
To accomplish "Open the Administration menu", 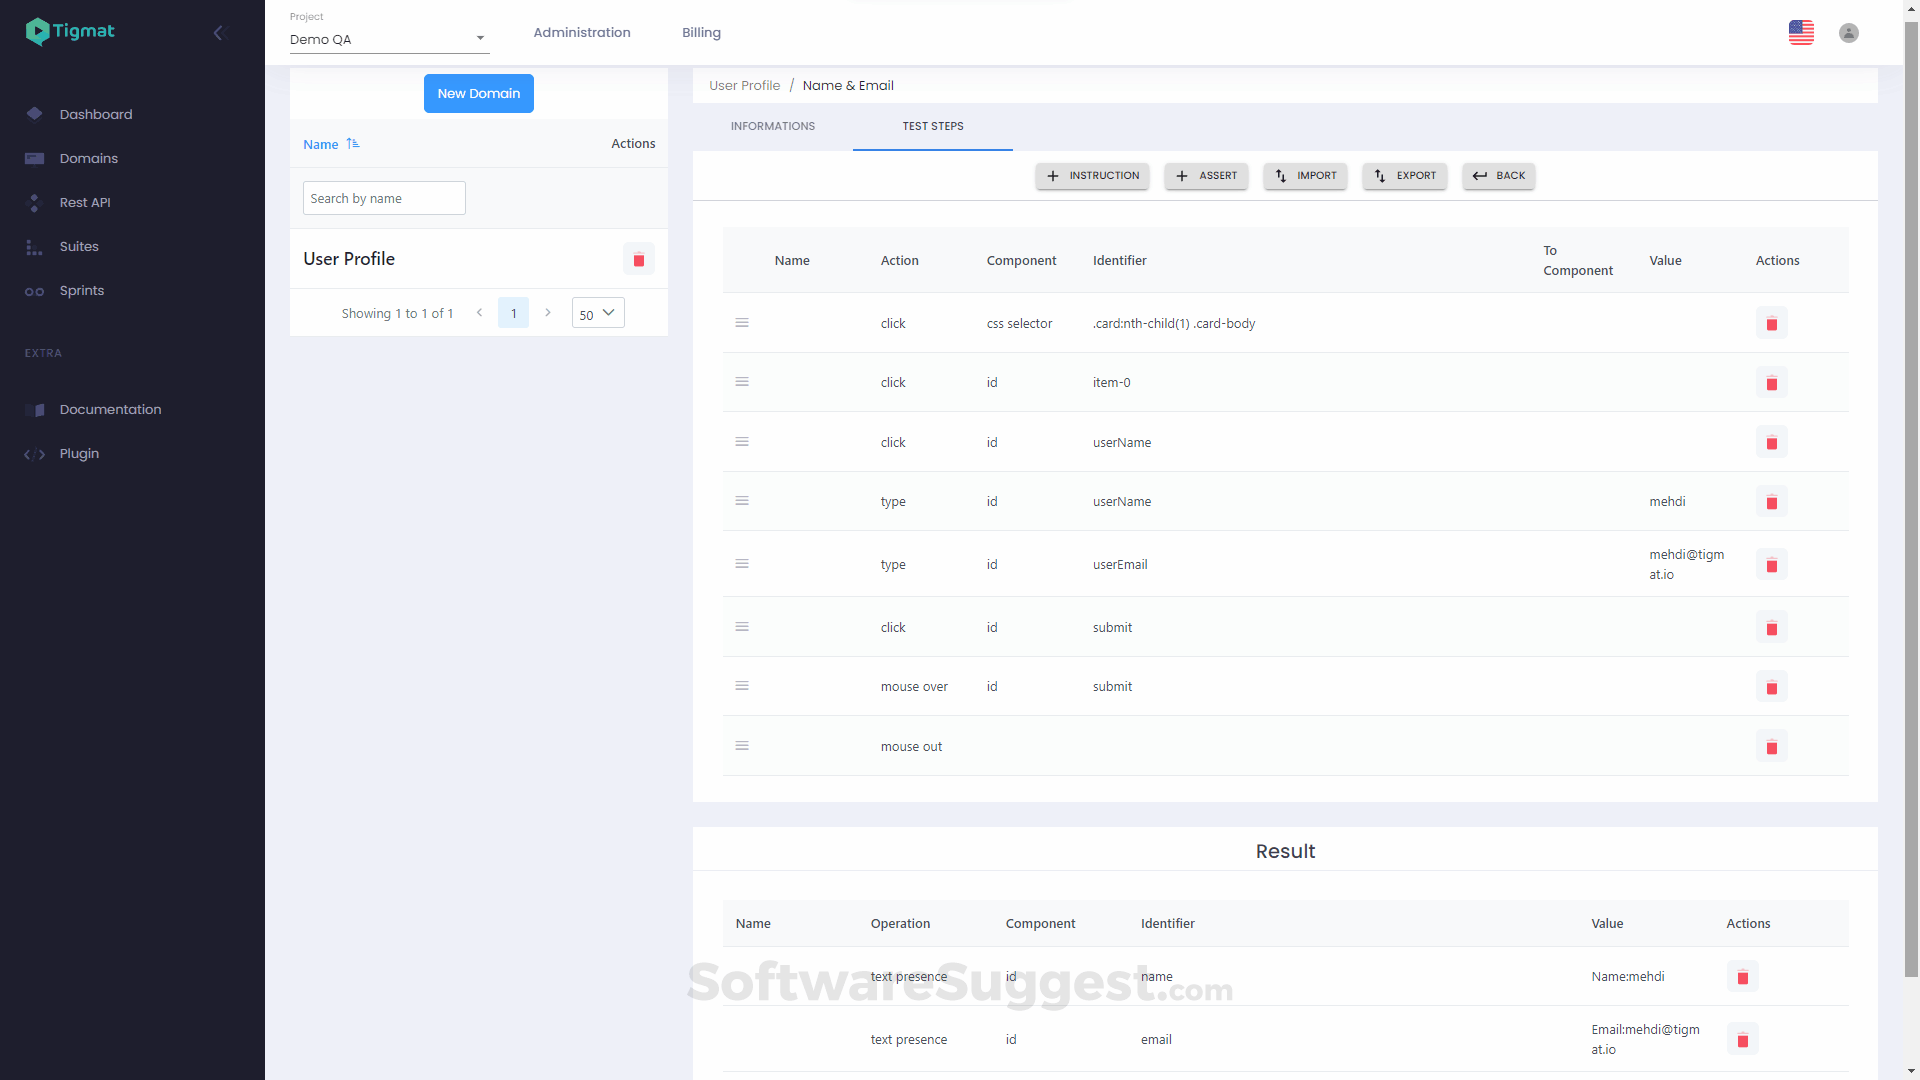I will click(x=581, y=33).
